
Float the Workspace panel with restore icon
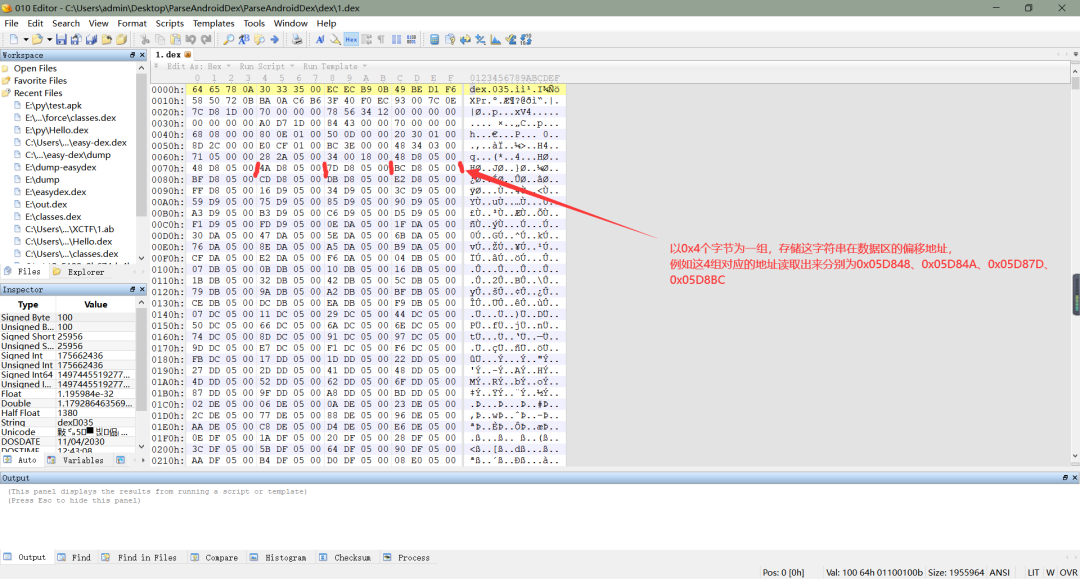point(132,55)
